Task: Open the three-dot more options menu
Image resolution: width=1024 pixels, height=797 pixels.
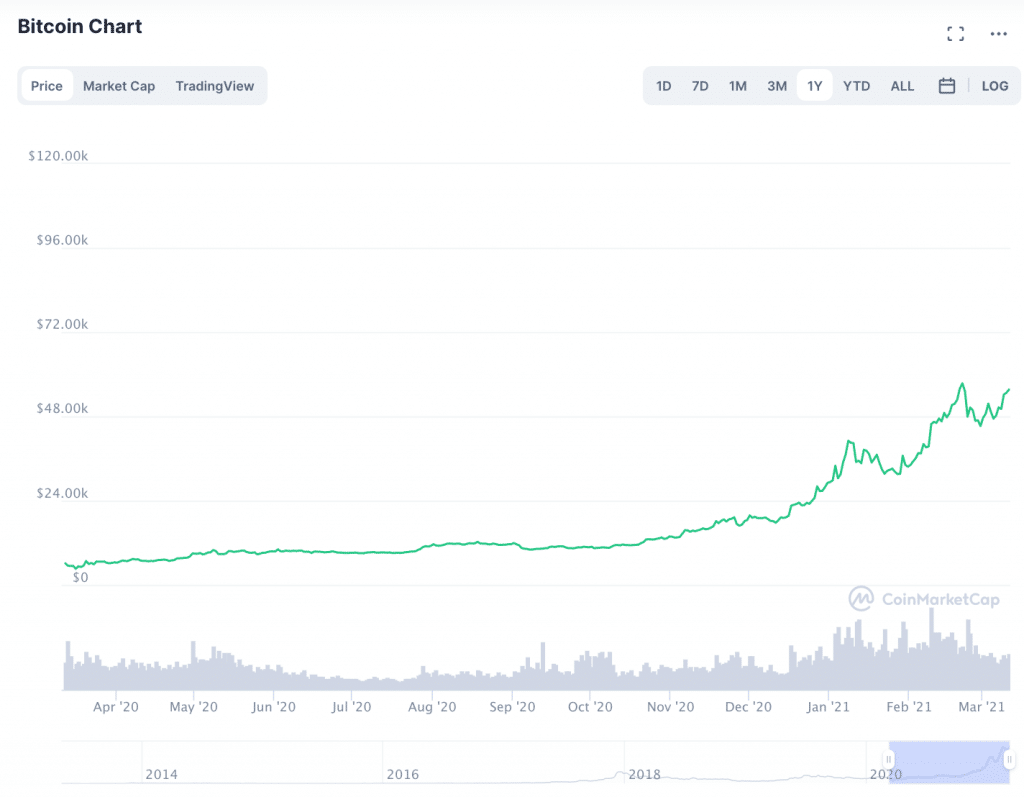Action: pyautogui.click(x=998, y=34)
